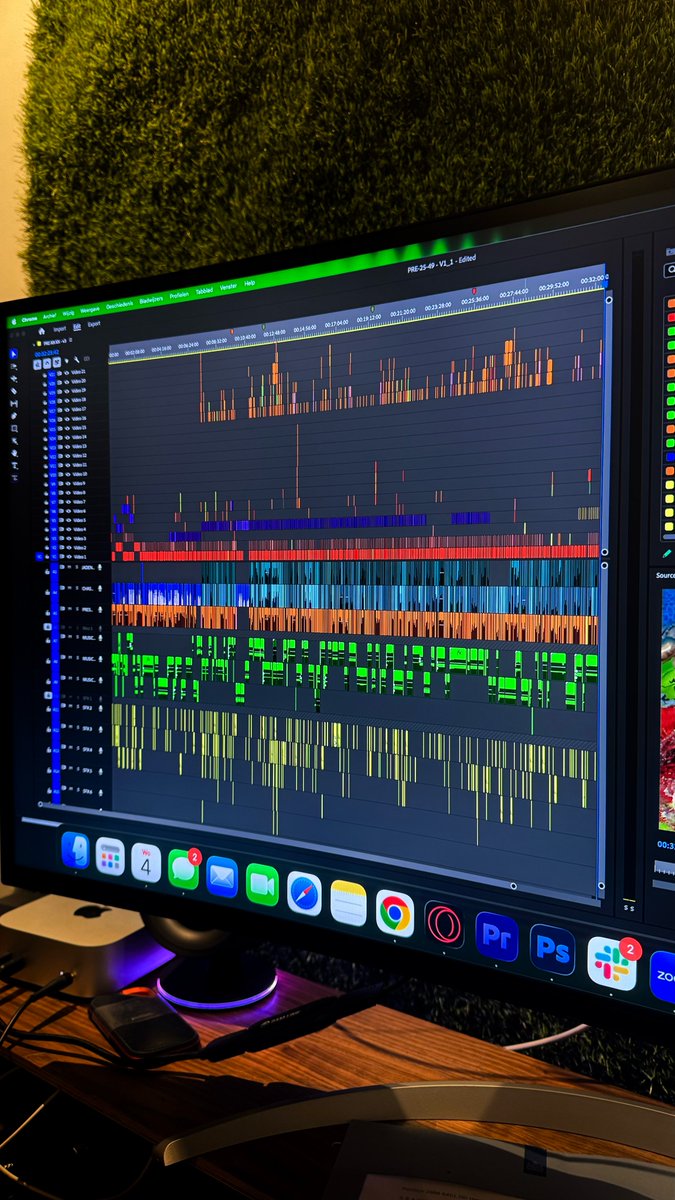Click the microphone icon on SFX 6 track
675x1200 pixels.
click(100, 792)
